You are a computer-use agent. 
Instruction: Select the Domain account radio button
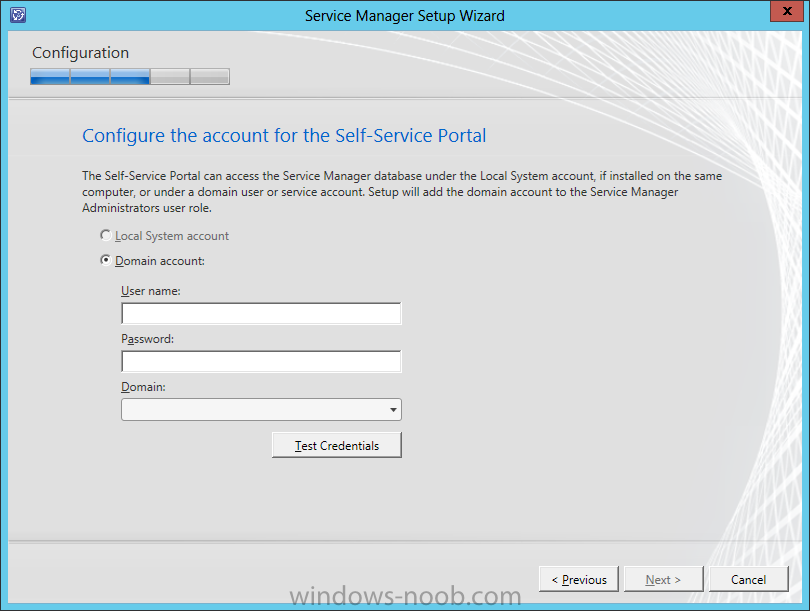105,260
